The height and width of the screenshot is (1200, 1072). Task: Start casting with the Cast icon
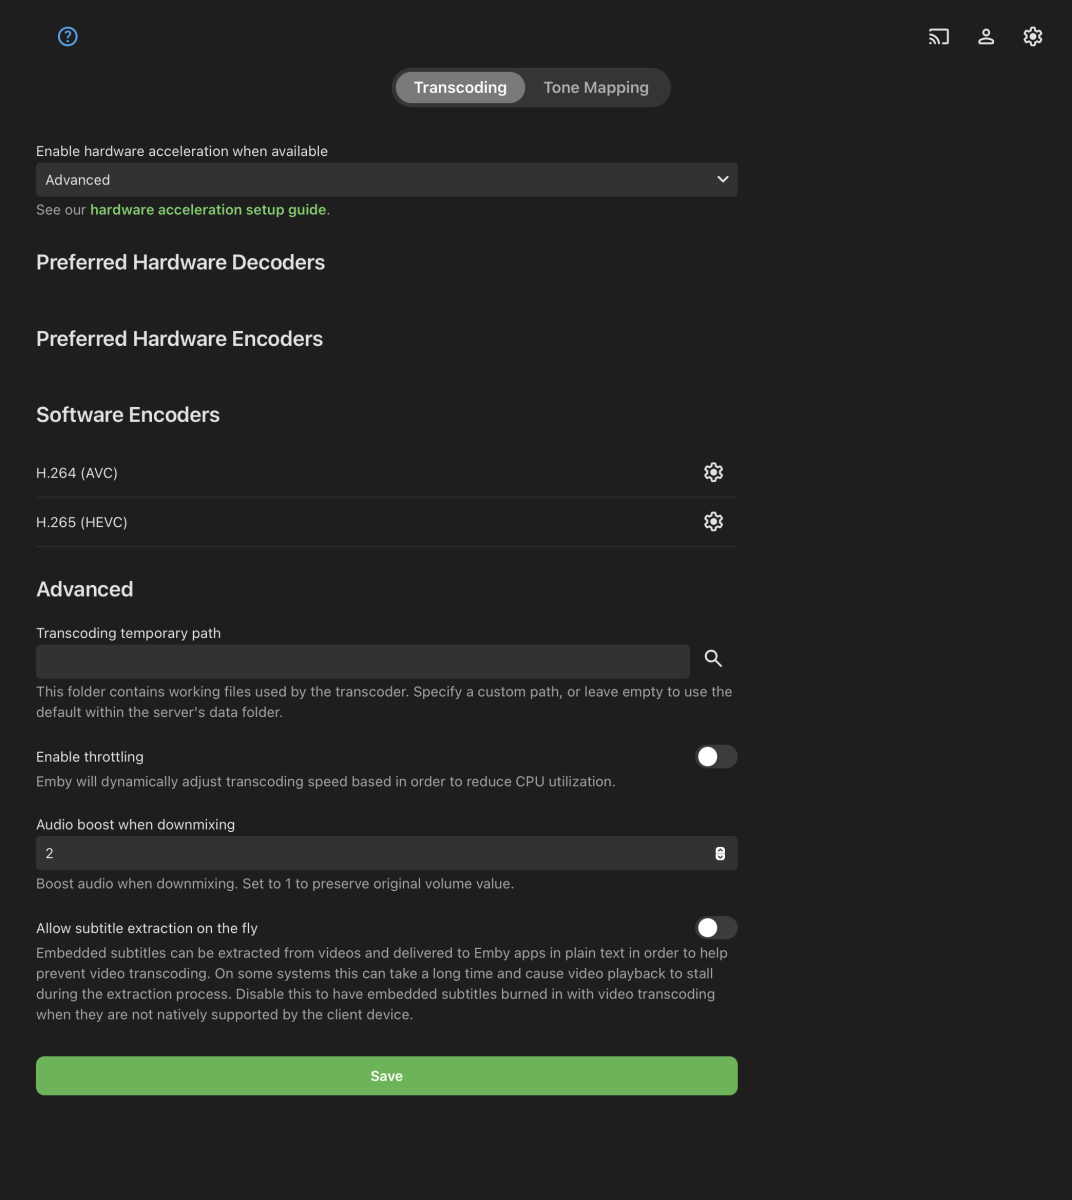pos(938,36)
